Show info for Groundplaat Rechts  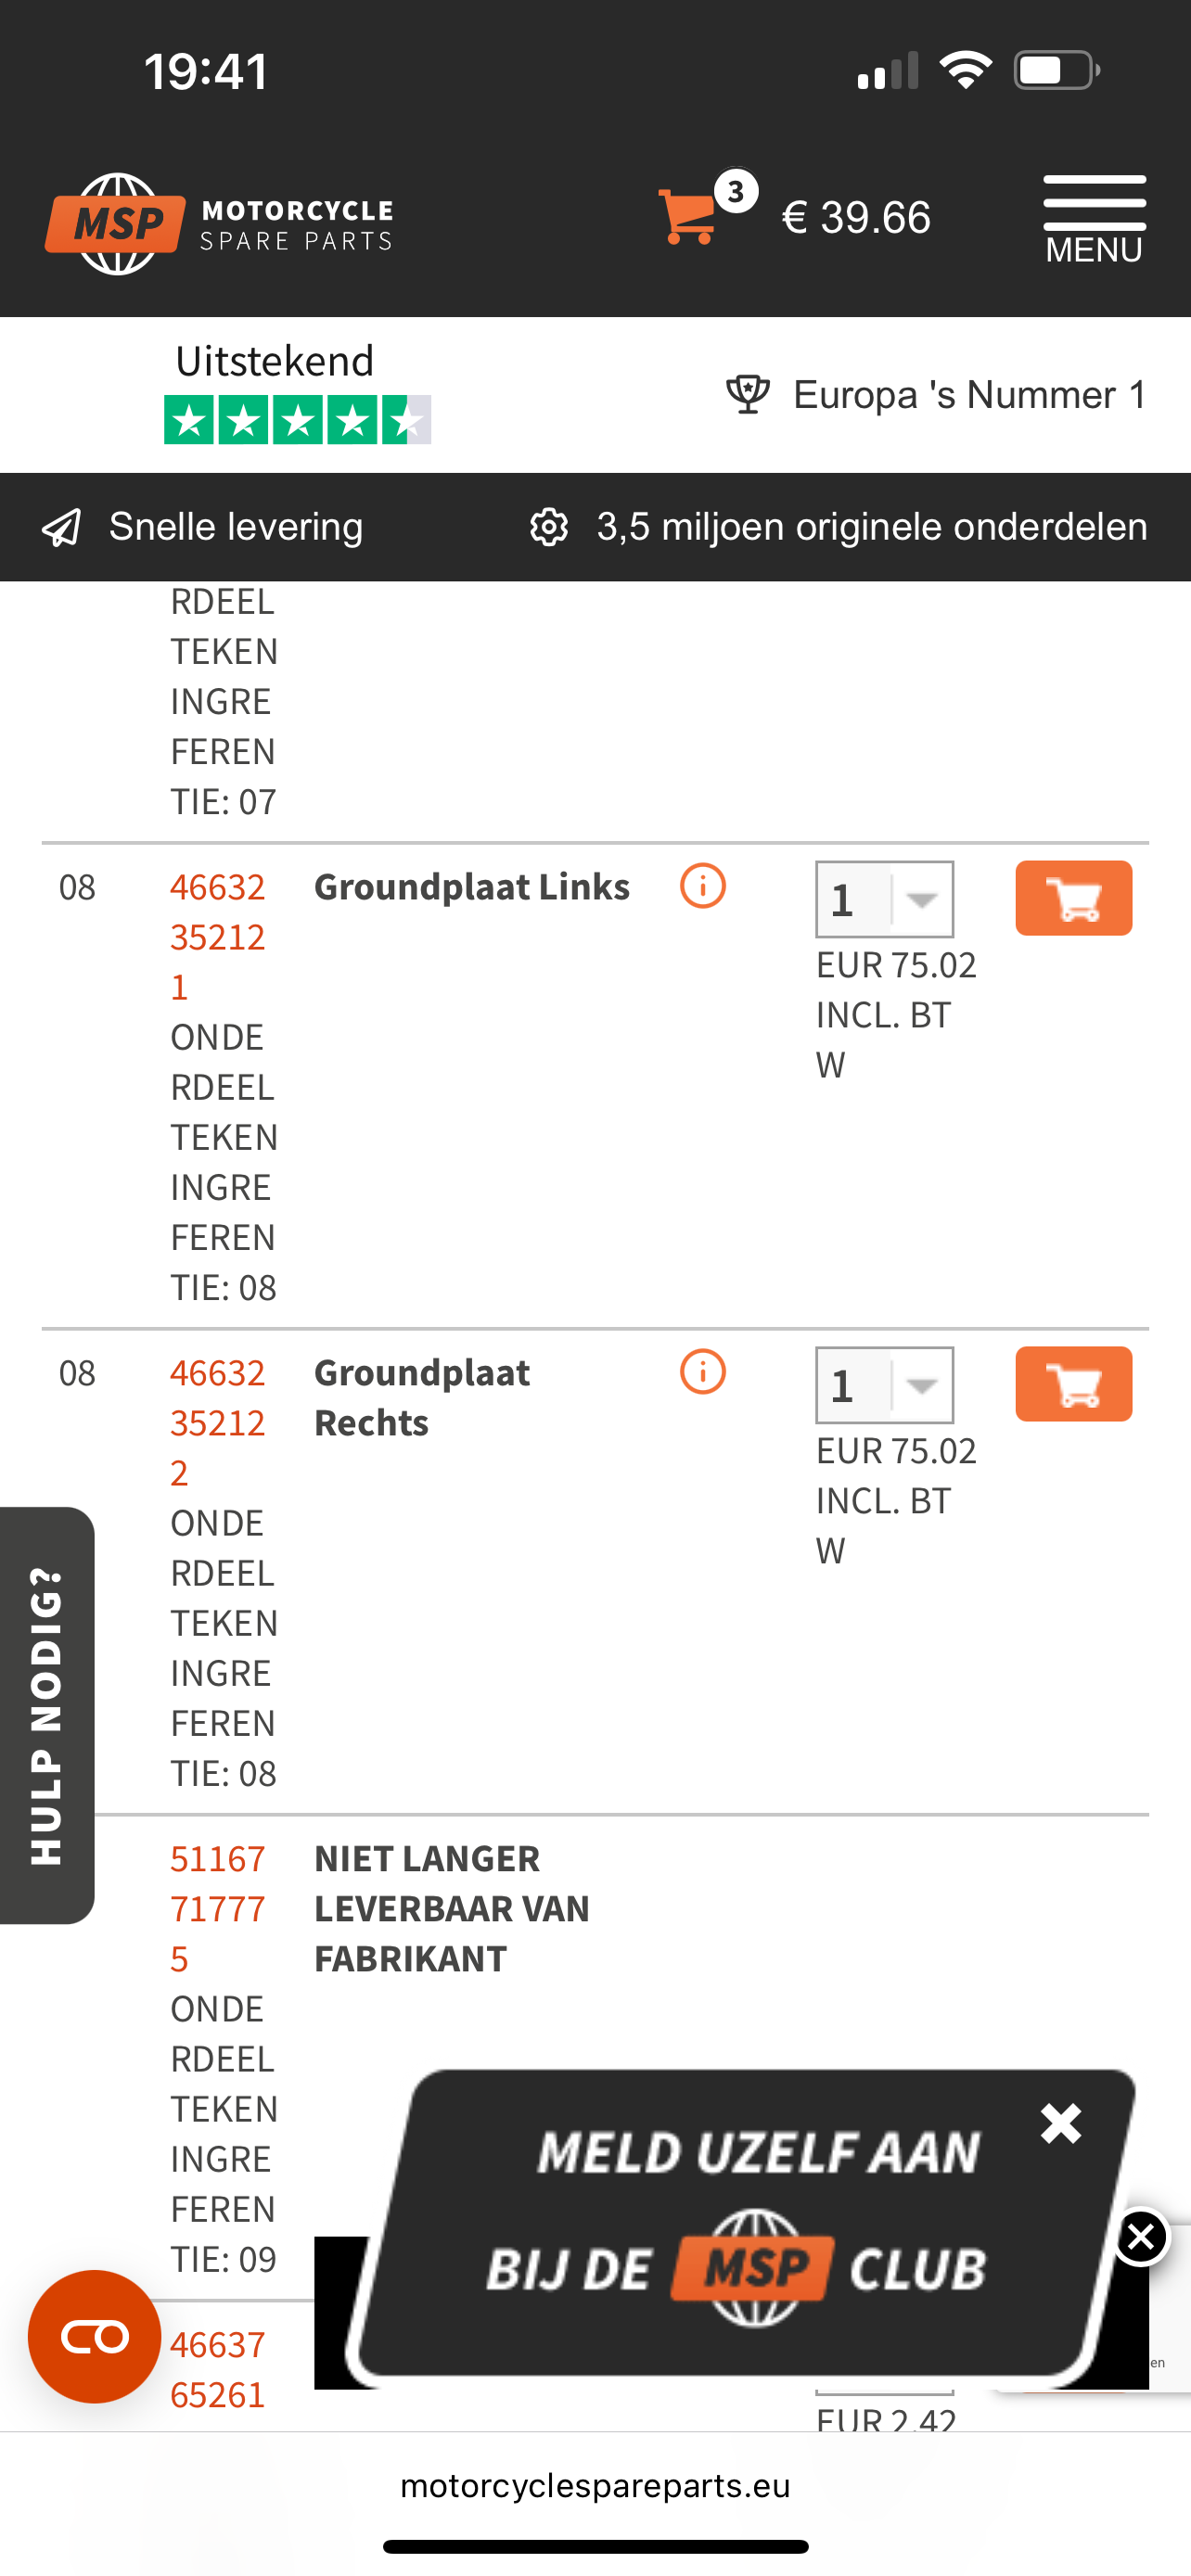(x=702, y=1372)
